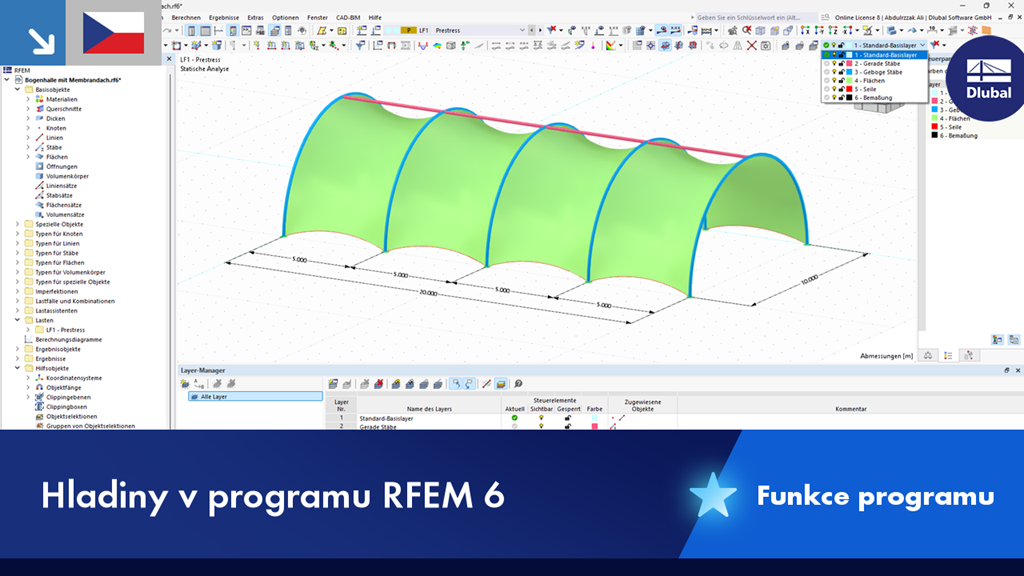This screenshot has width=1024, height=576.
Task: Toggle the lock icon for Standard-Basislayer
Action: [x=567, y=418]
